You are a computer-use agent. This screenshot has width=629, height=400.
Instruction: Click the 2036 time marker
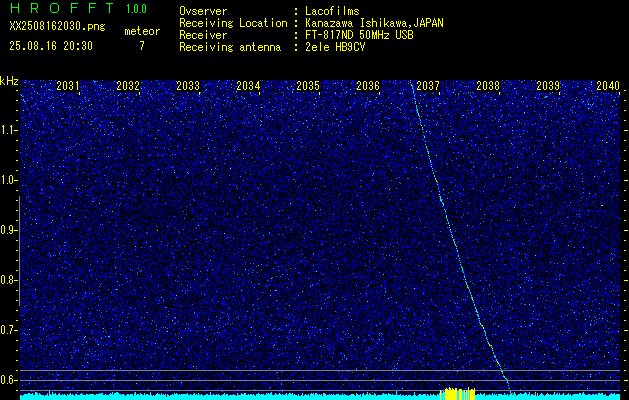click(x=368, y=86)
